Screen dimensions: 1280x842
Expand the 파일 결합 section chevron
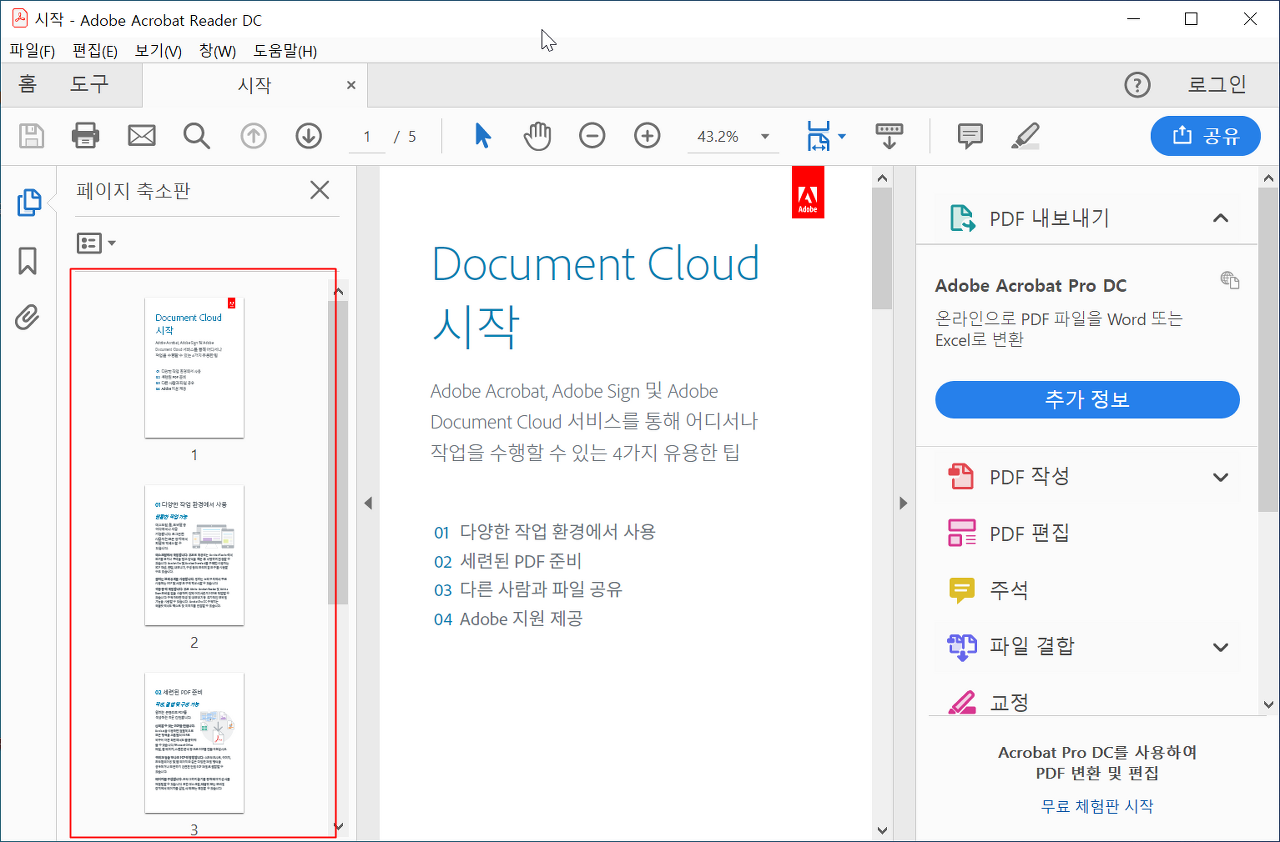(1220, 647)
